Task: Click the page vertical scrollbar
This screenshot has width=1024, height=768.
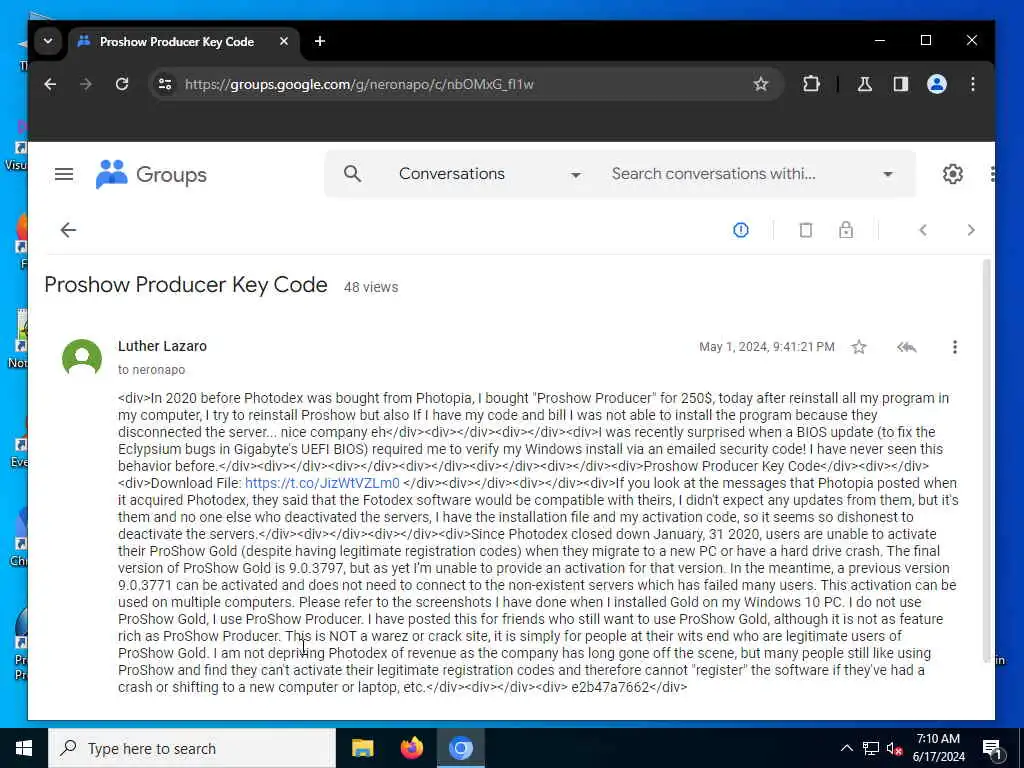Action: [987, 460]
